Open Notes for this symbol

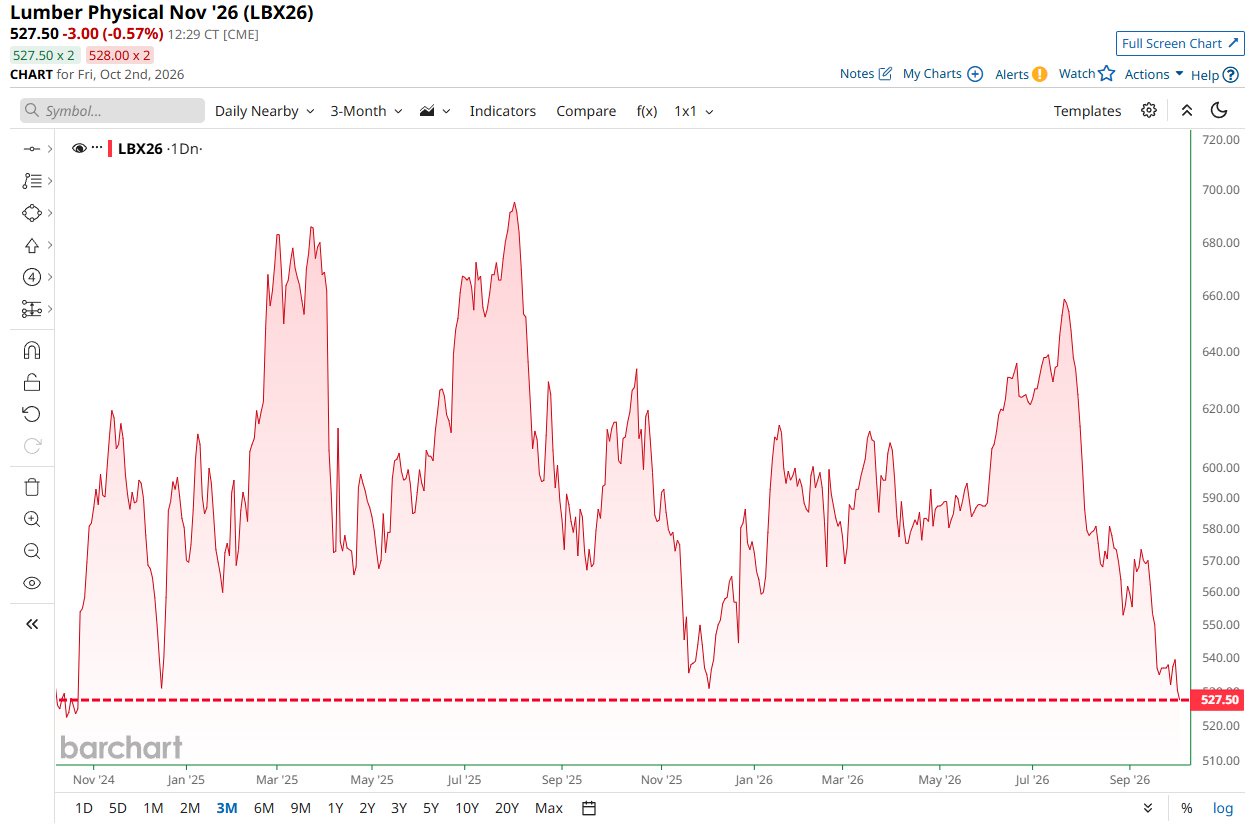coord(866,74)
